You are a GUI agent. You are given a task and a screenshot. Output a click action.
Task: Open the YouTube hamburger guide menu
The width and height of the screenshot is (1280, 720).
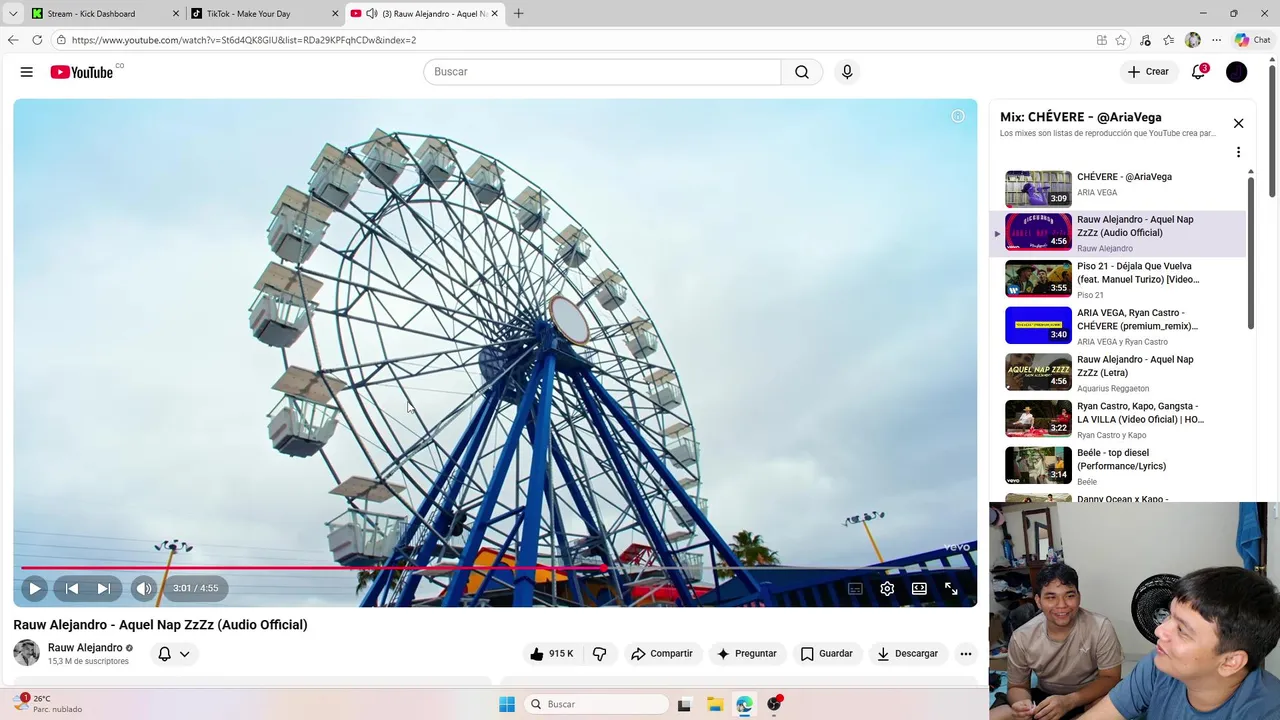point(27,72)
